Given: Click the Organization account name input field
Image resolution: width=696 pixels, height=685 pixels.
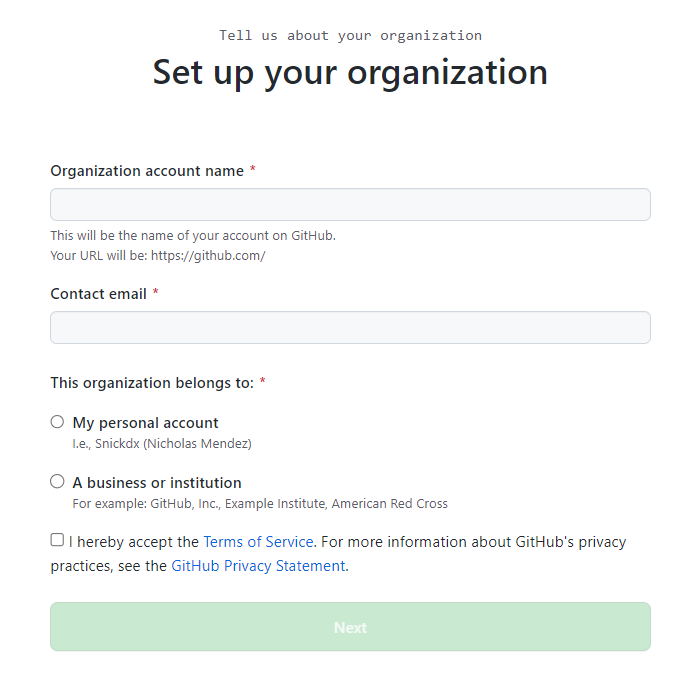Looking at the screenshot, I should tap(350, 205).
